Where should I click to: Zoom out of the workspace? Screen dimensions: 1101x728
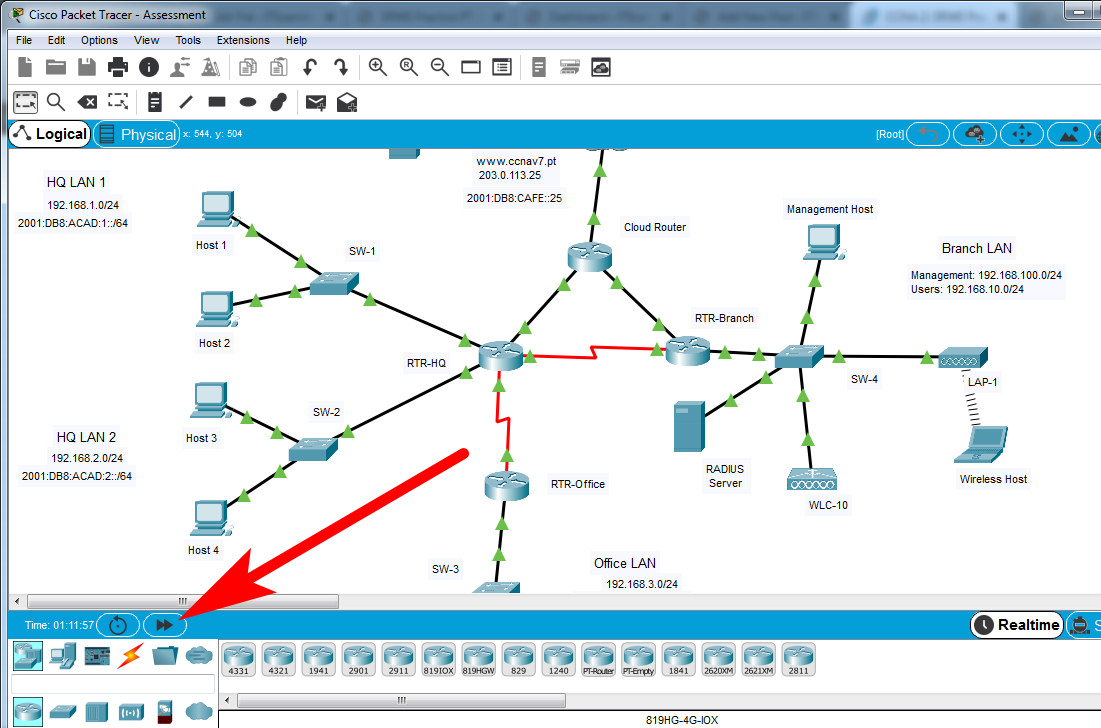(x=440, y=67)
